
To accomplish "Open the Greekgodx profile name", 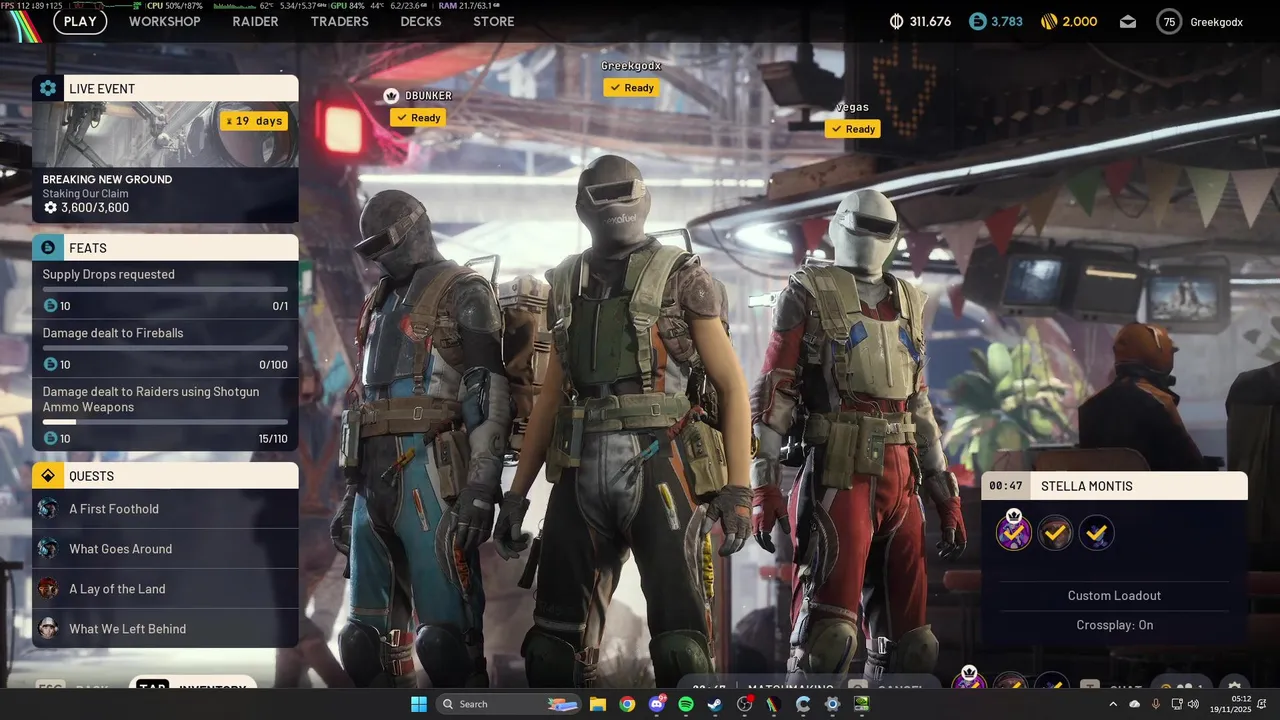I will (x=1217, y=22).
